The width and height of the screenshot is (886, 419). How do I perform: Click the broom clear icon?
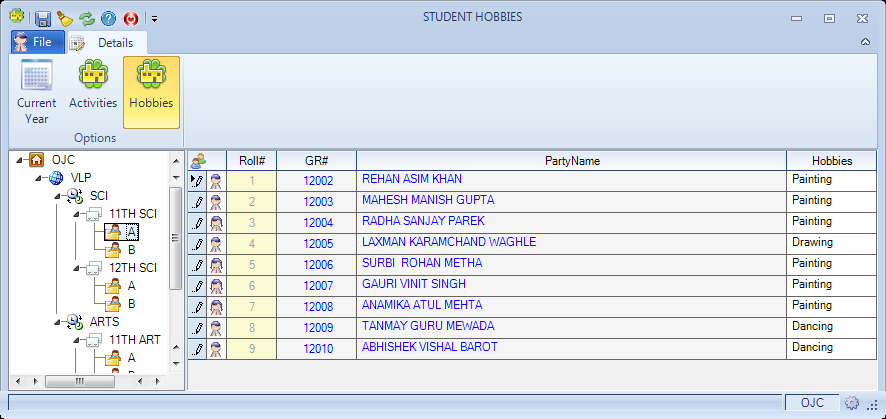(x=65, y=19)
